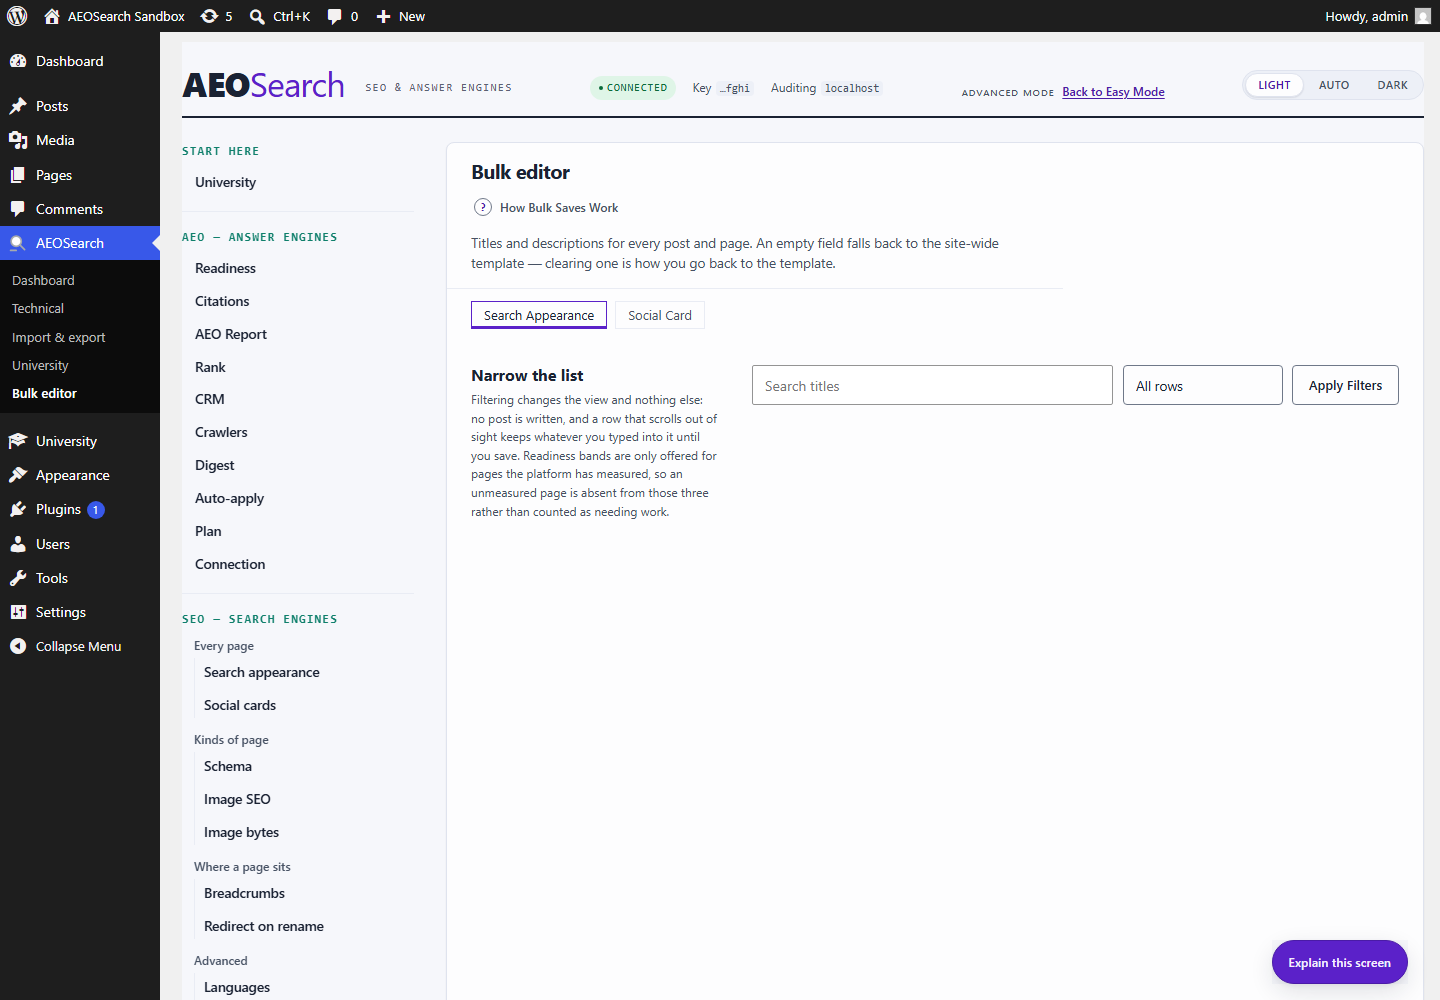Open Citations in AEO navigation
The image size is (1440, 1000).
click(x=222, y=301)
